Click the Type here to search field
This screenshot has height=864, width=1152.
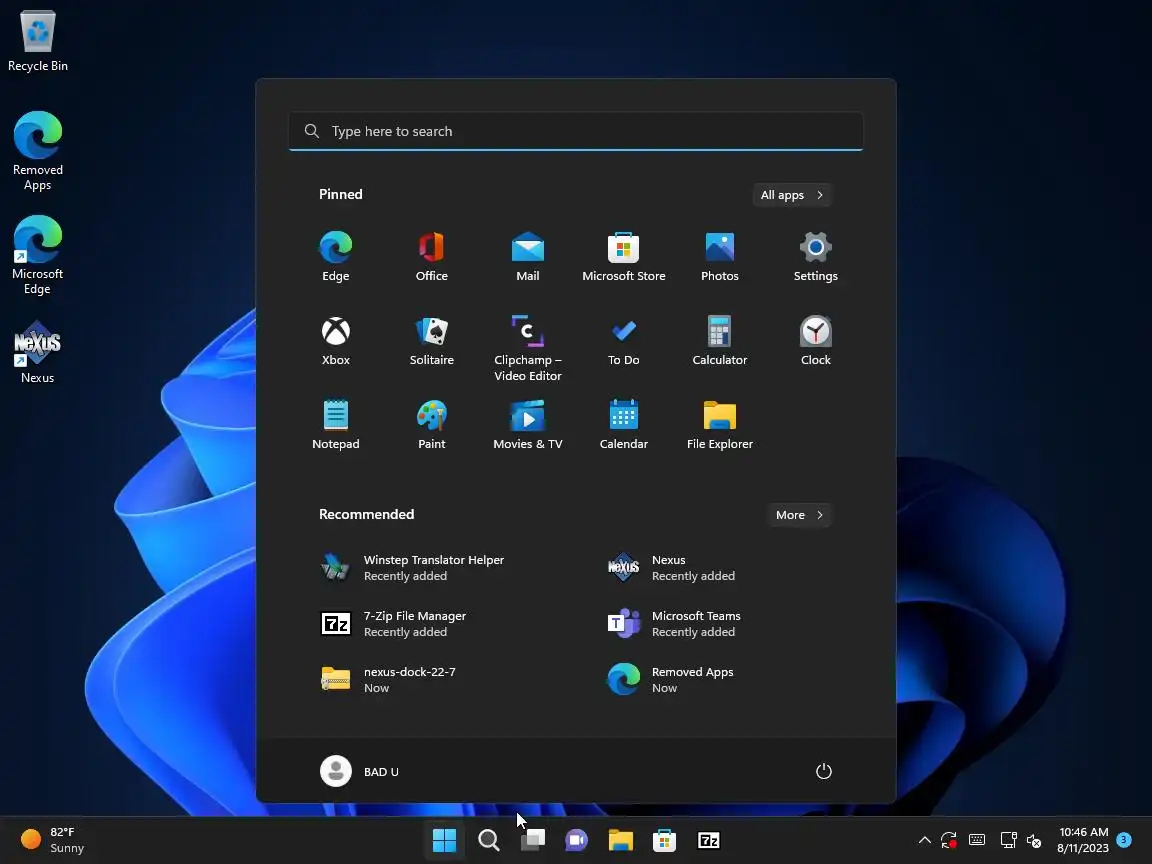(x=575, y=131)
